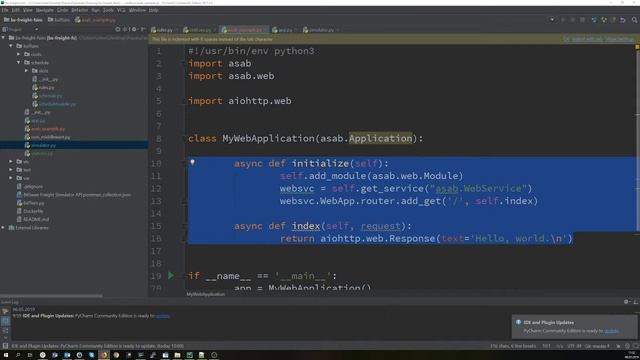Click the Project panel horizontal scrollbar
The image size is (640, 360).
(x=51, y=296)
